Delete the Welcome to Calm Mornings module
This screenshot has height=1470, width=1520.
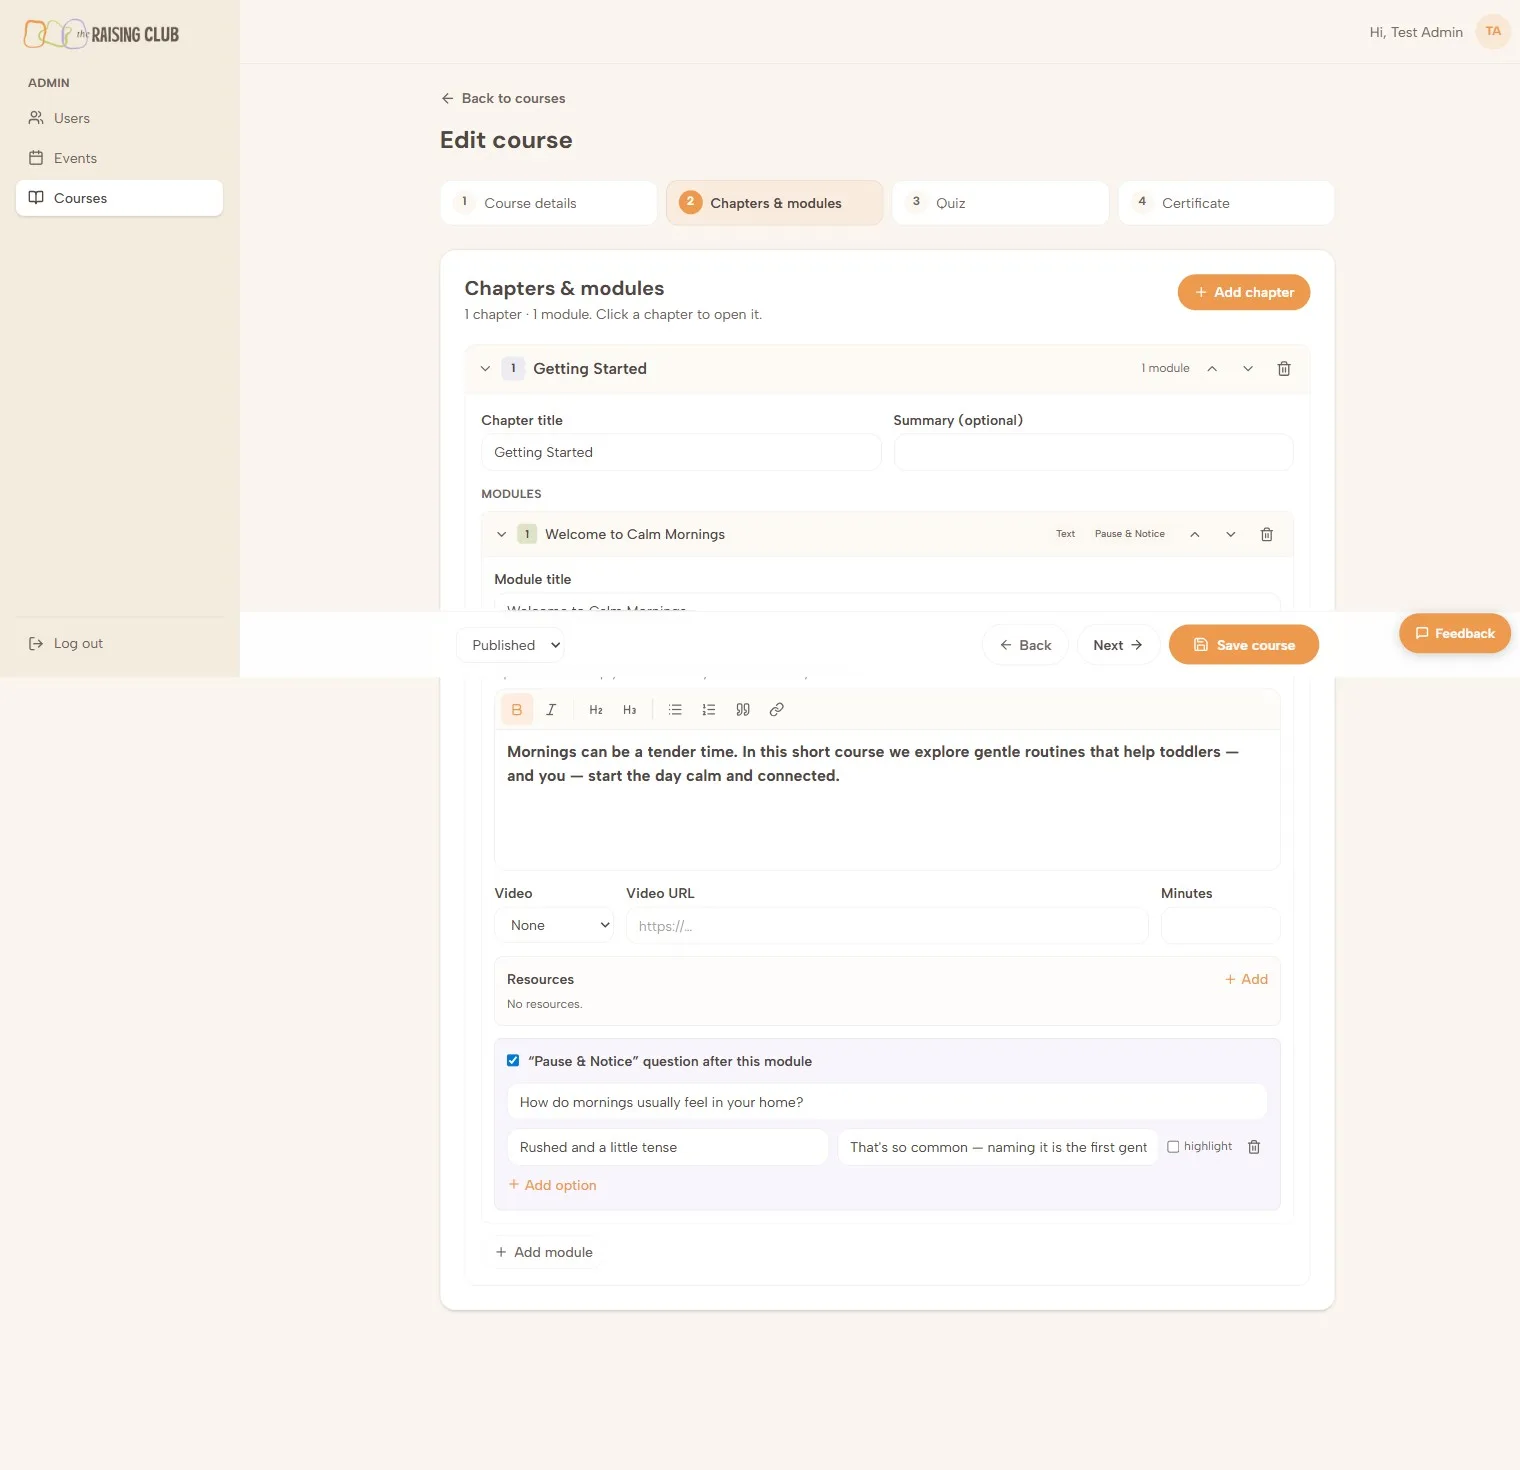(x=1267, y=534)
